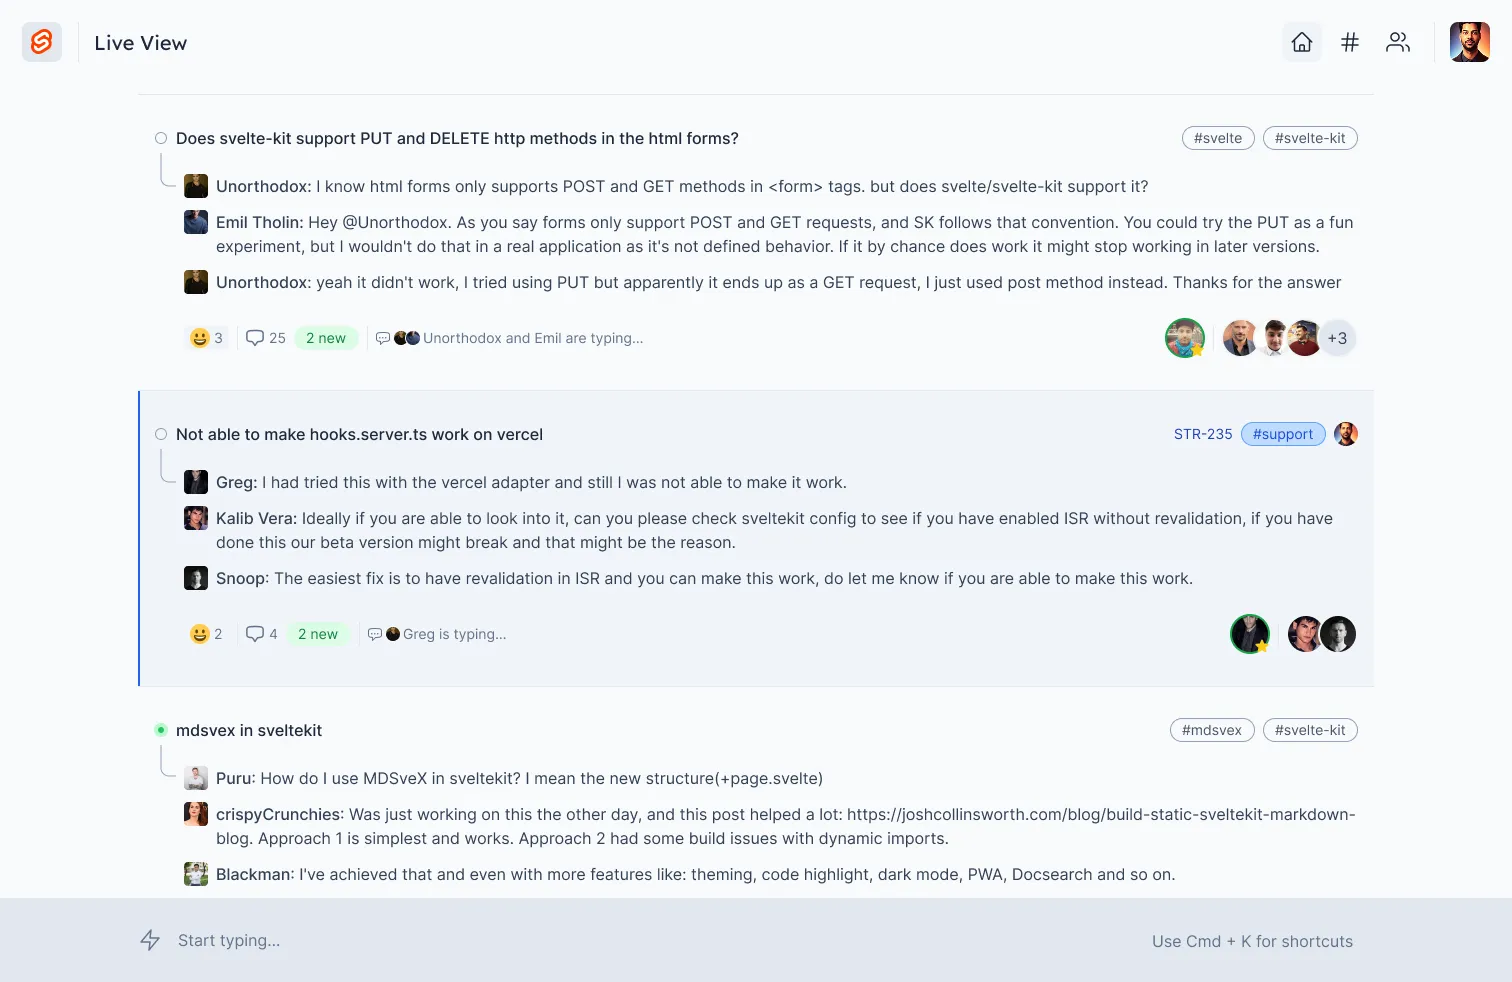Open the 25 comments on the forms thread
The width and height of the screenshot is (1512, 982).
[264, 337]
